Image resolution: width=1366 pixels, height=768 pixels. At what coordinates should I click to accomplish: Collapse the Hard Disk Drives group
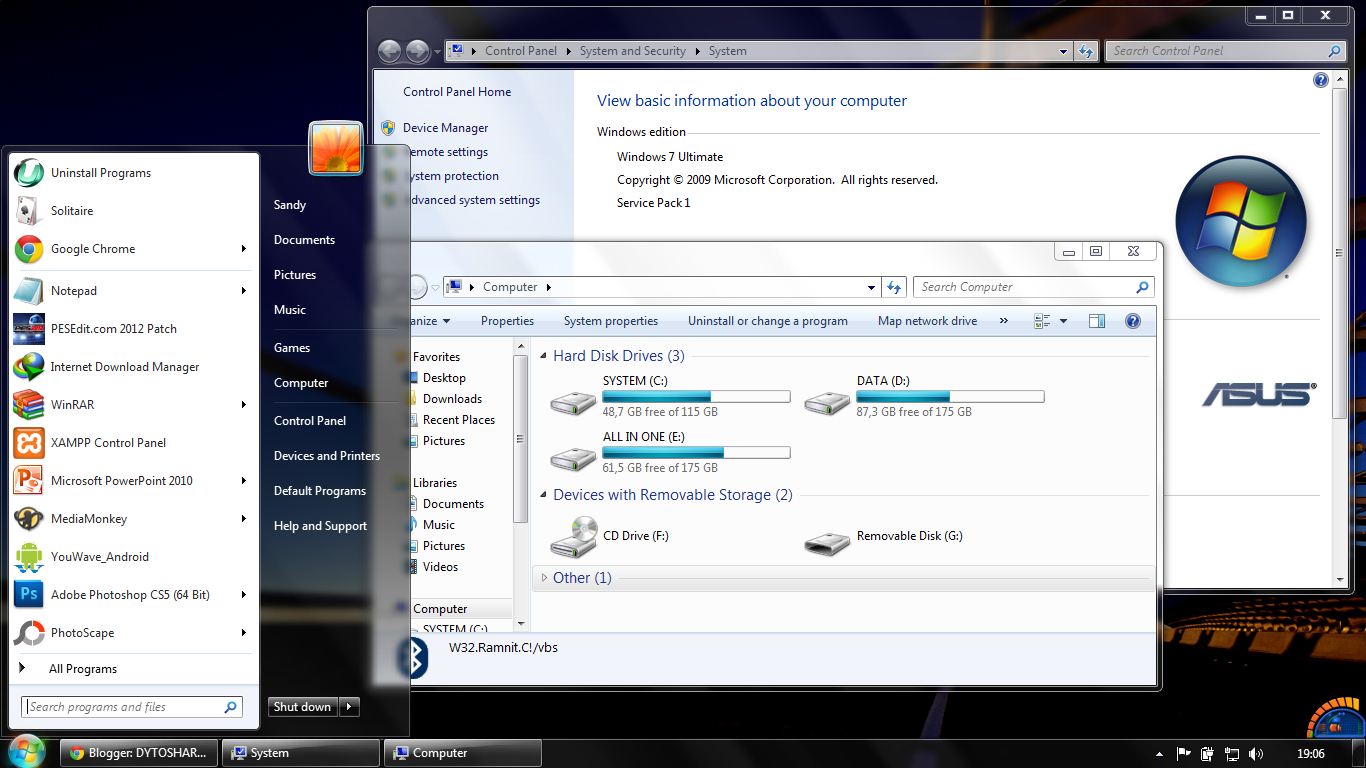pos(544,356)
